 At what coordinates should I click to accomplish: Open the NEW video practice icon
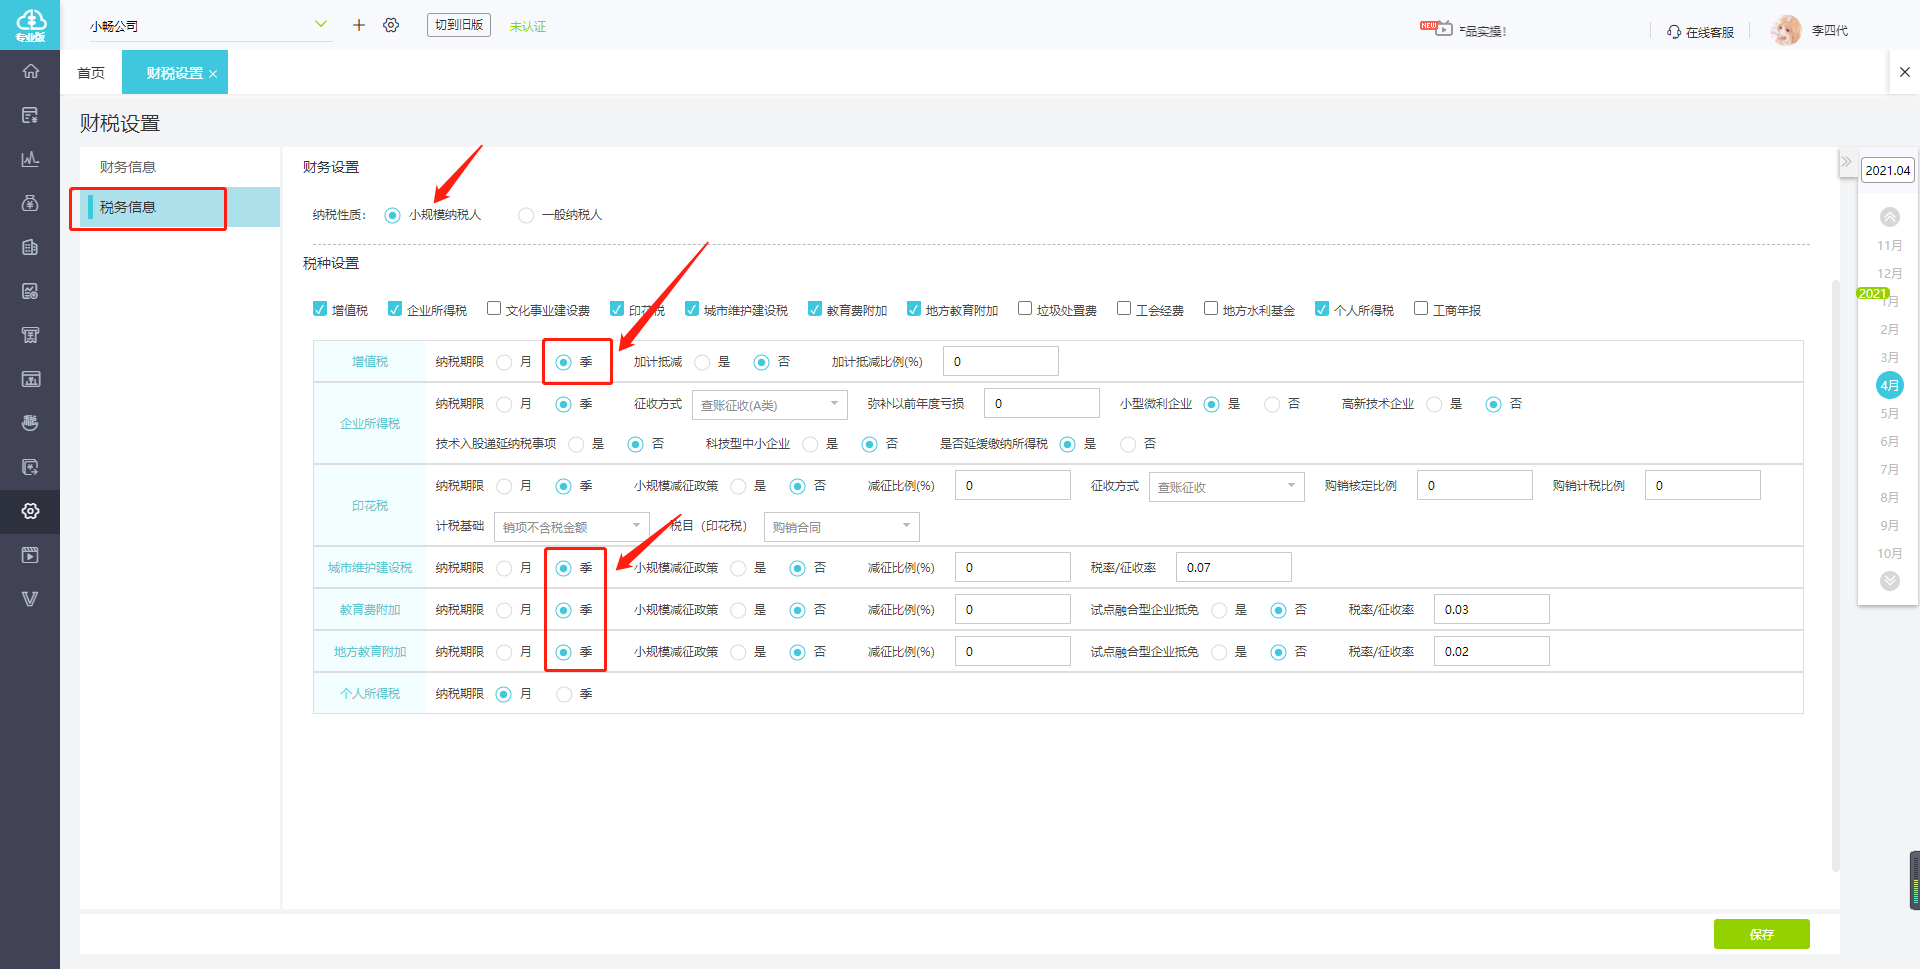click(x=1436, y=28)
